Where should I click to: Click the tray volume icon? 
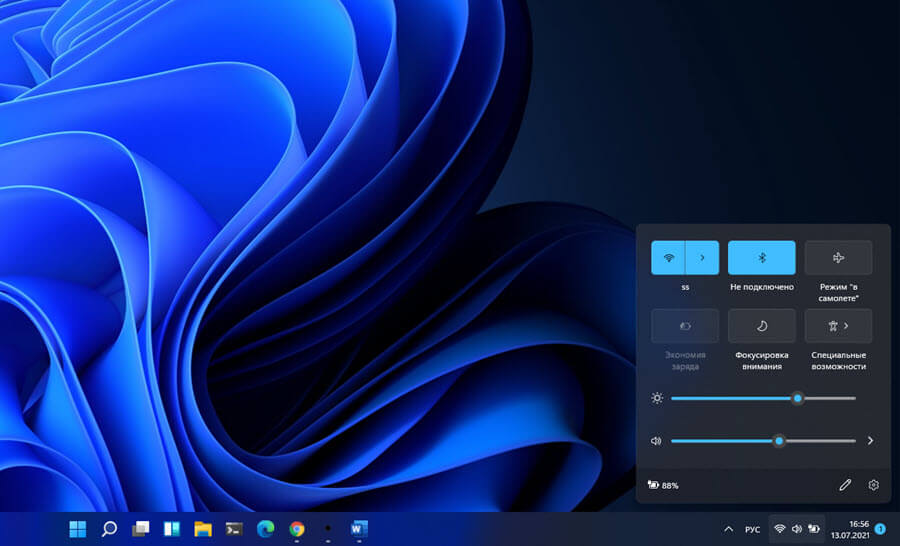797,529
